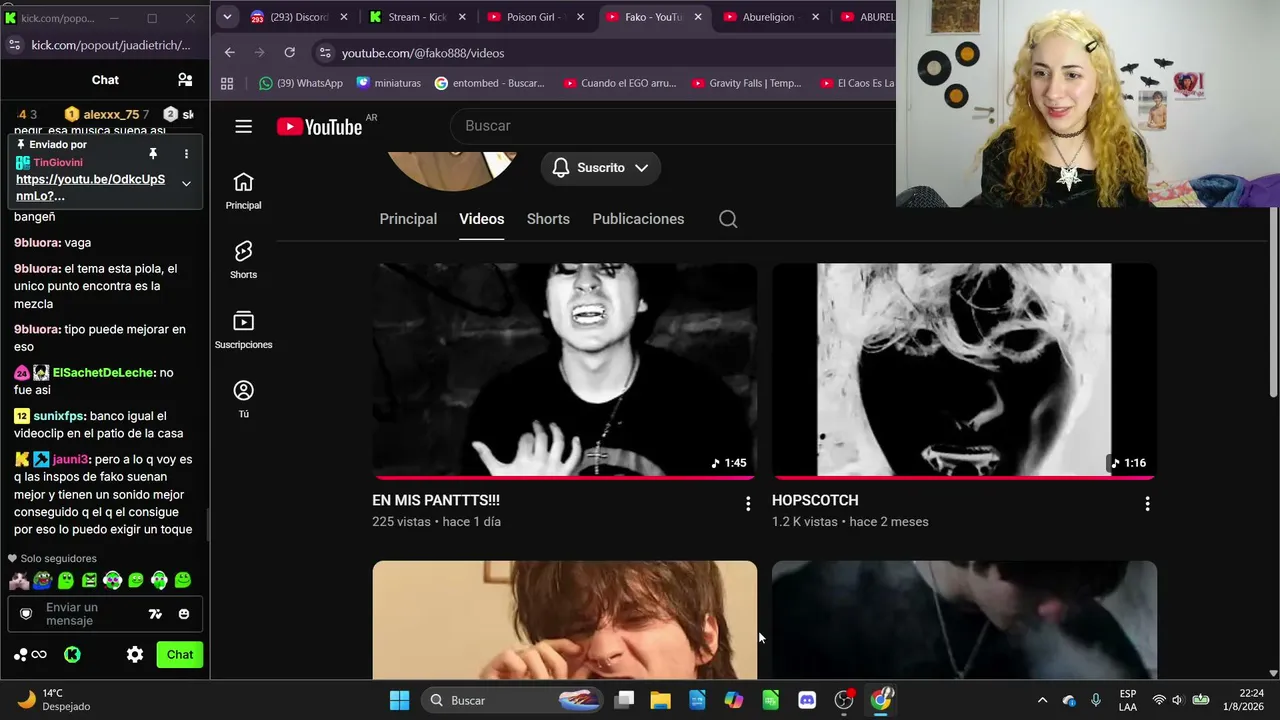Screen dimensions: 1280x720
Task: Open File Explorer from the taskbar
Action: click(x=660, y=700)
